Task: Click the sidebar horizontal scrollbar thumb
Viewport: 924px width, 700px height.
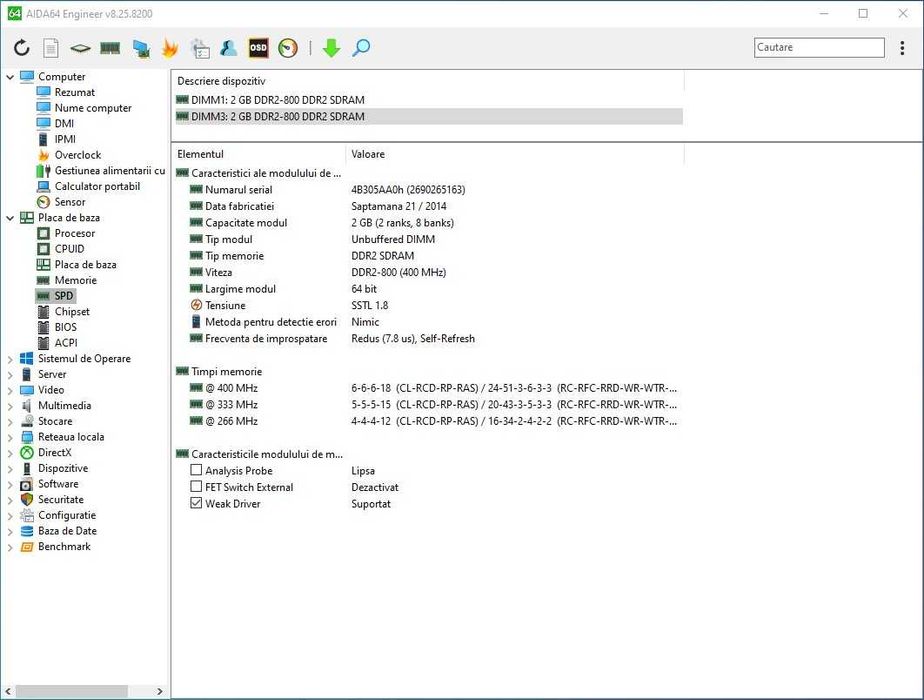Action: point(72,691)
